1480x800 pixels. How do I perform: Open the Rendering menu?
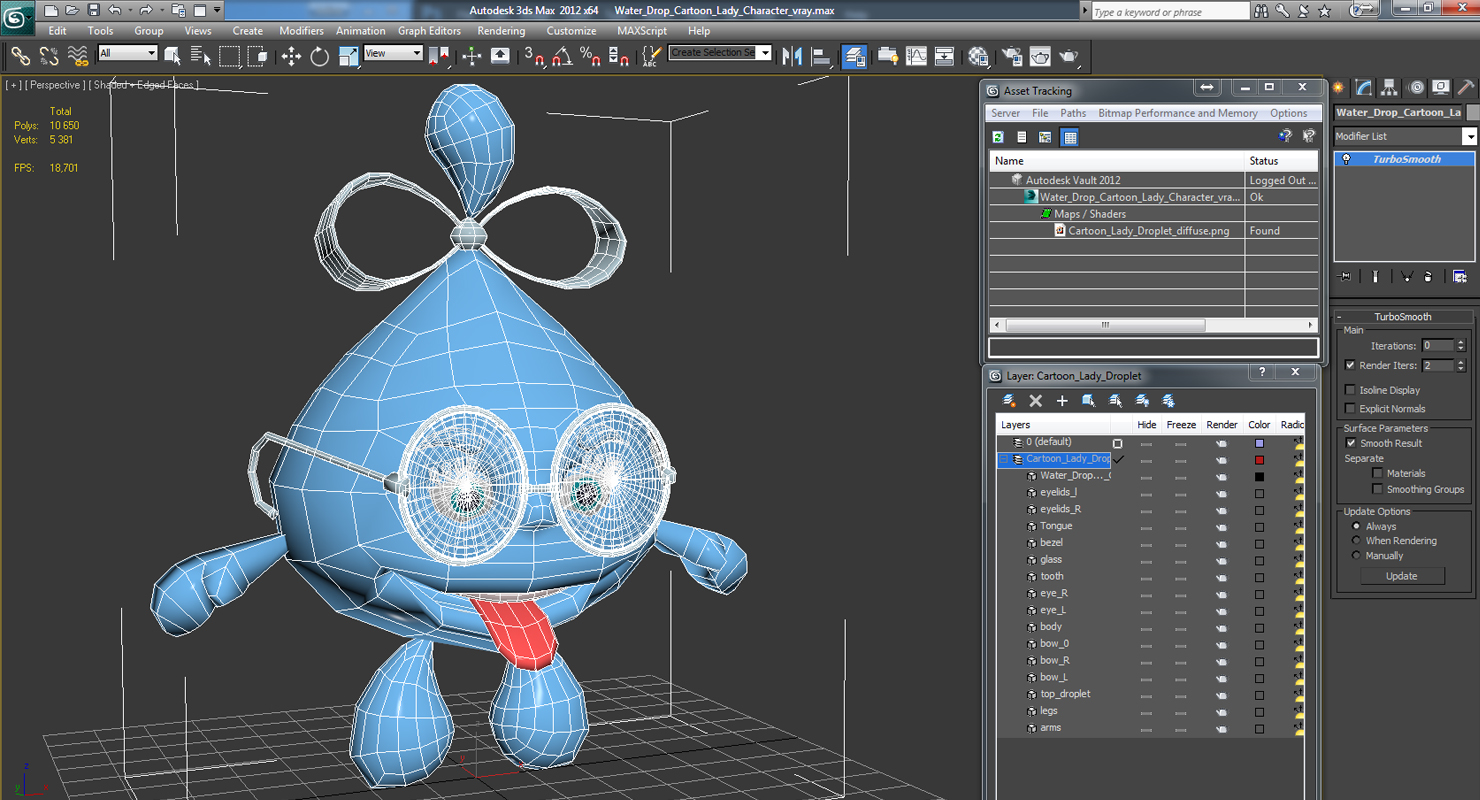point(501,31)
